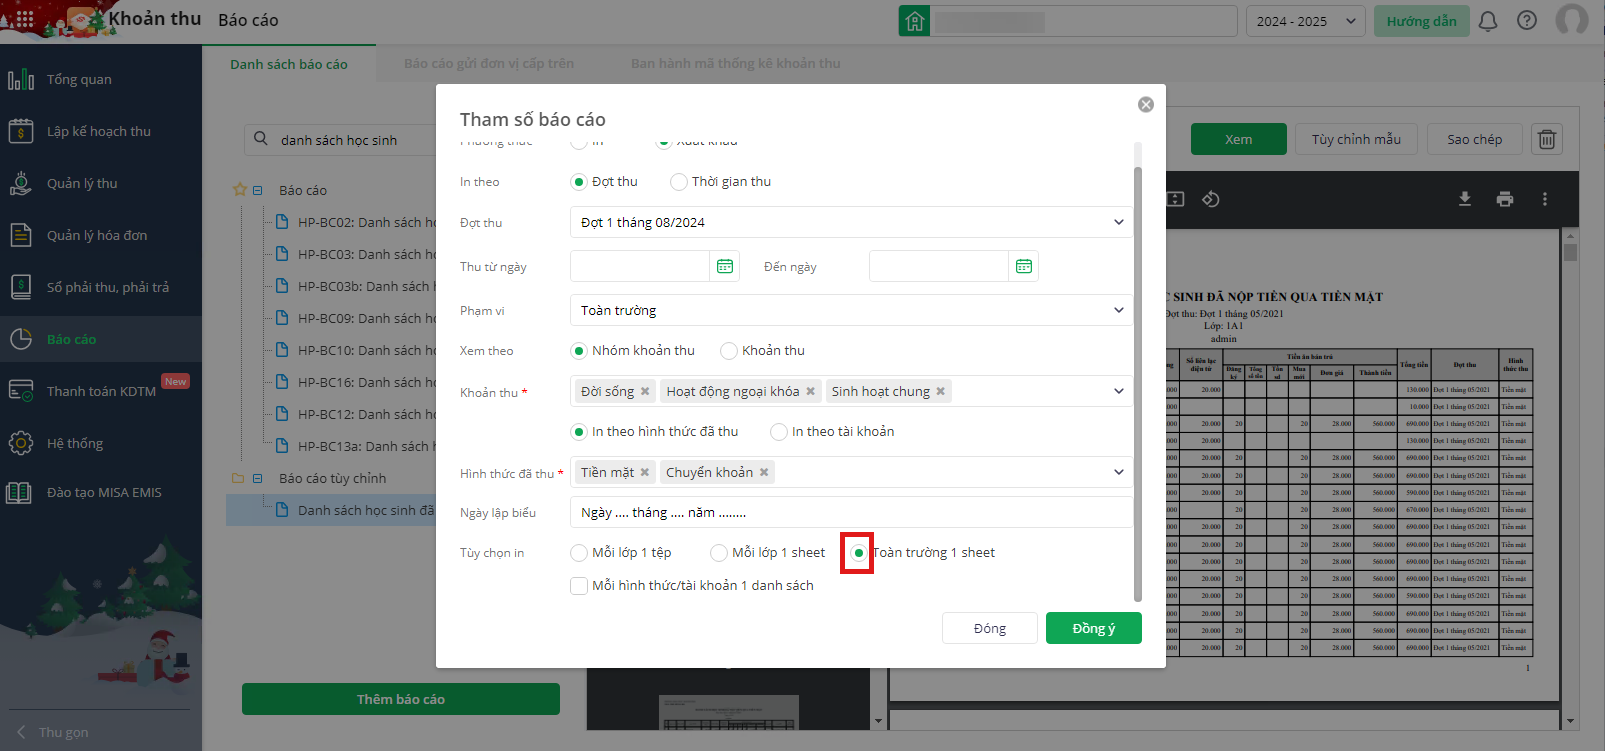The height and width of the screenshot is (751, 1605).
Task: Download the report from the PDF viewer
Action: pos(1465,199)
